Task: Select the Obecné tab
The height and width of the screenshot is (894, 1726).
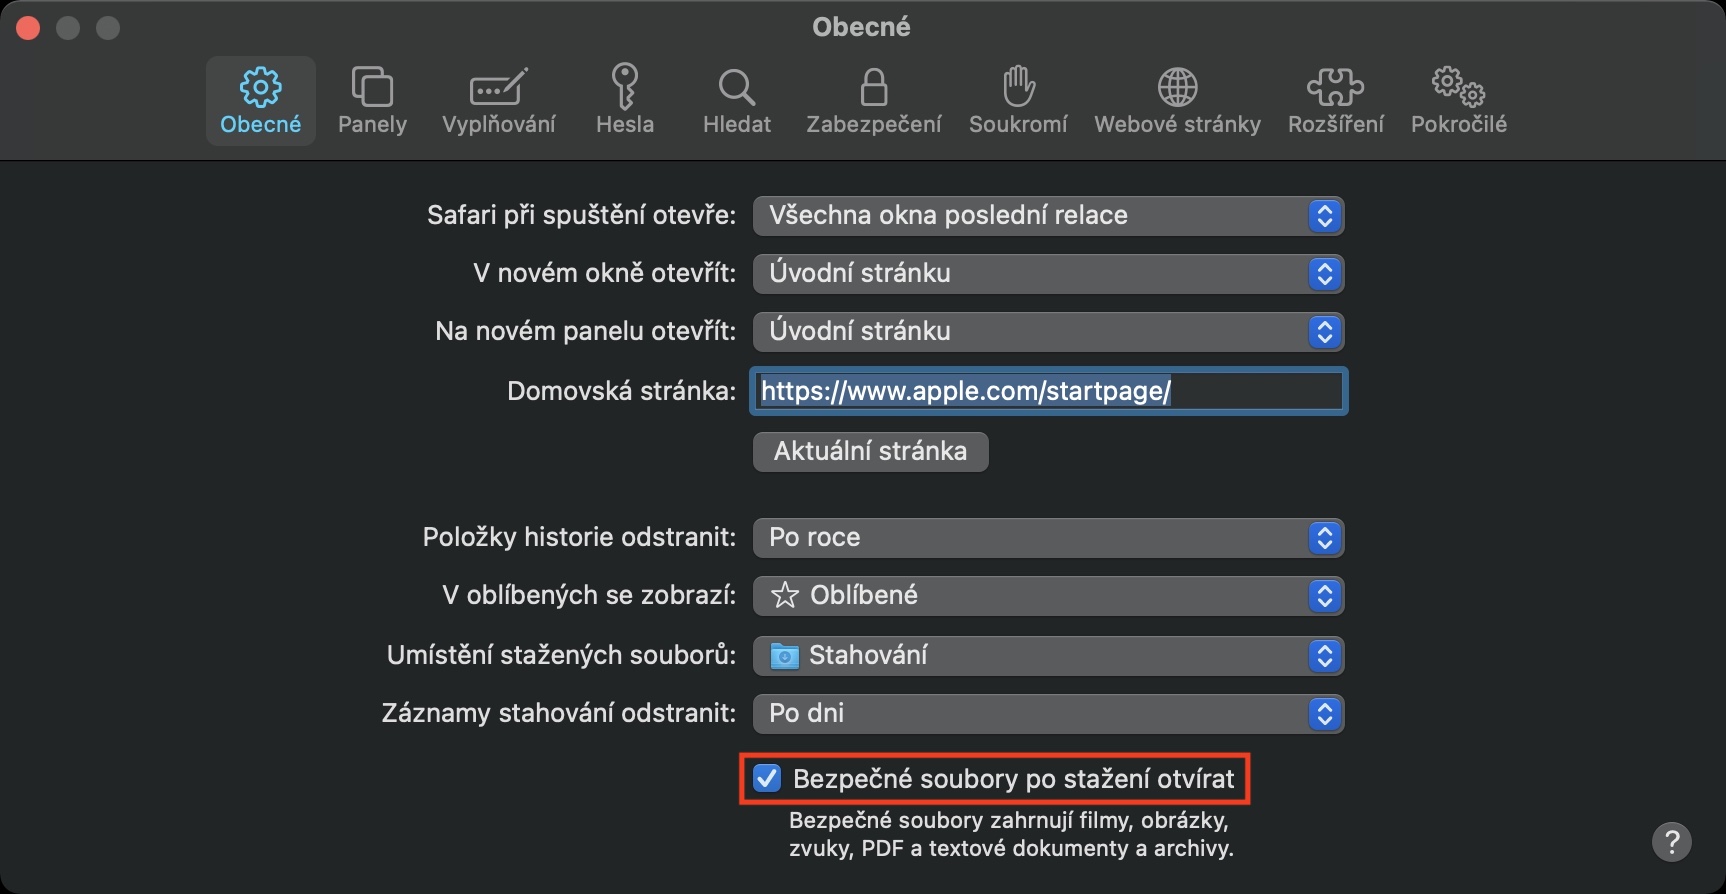Action: click(261, 101)
